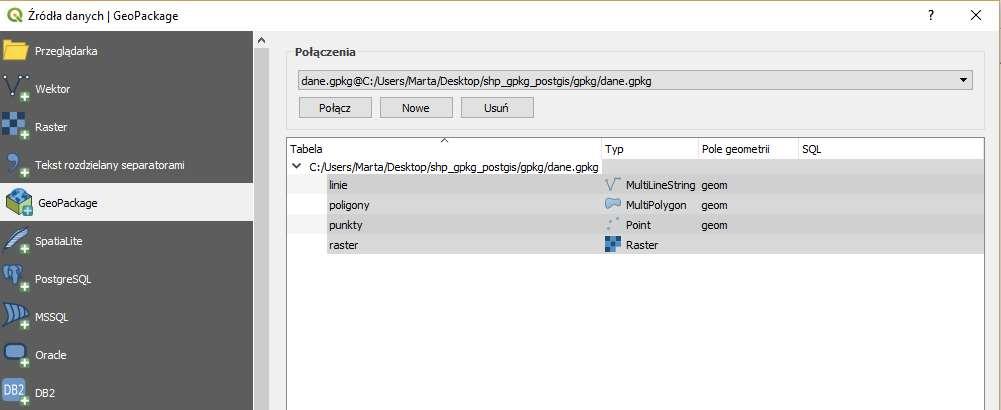
Task: Click the geom cell for poligony
Action: (x=714, y=205)
